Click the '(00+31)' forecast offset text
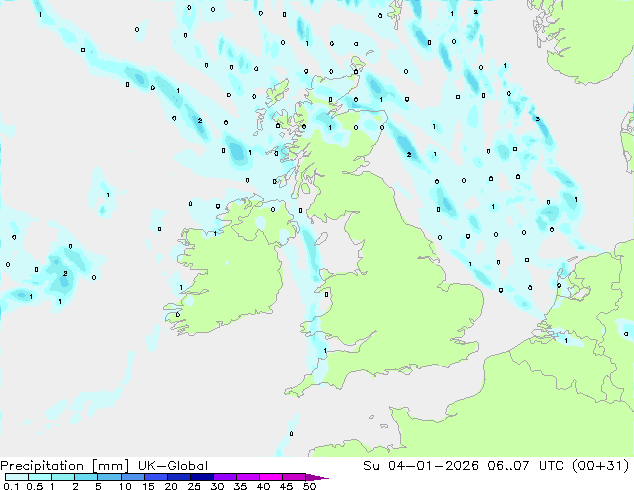The width and height of the screenshot is (634, 490). (601, 466)
